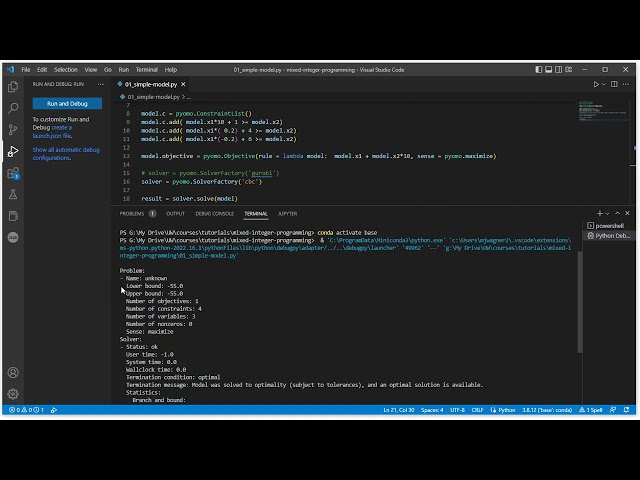Open the Accounts icon in activity bar
This screenshot has height=480, width=640.
[x=13, y=373]
